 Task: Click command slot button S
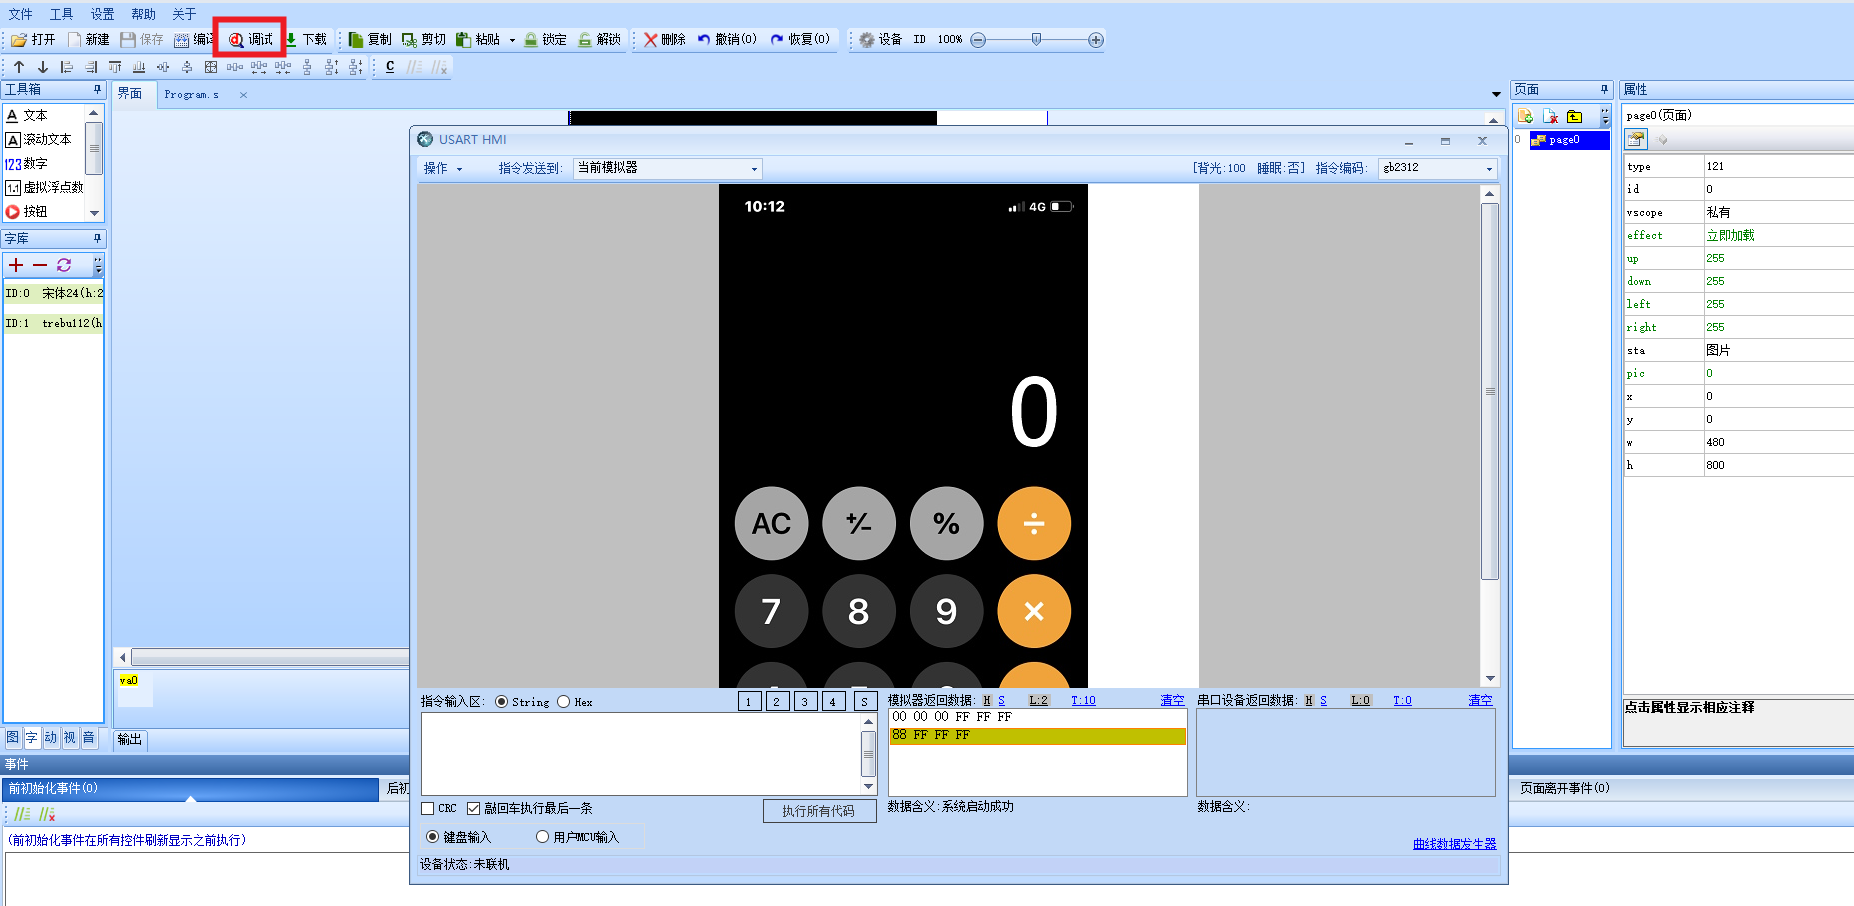coord(866,701)
